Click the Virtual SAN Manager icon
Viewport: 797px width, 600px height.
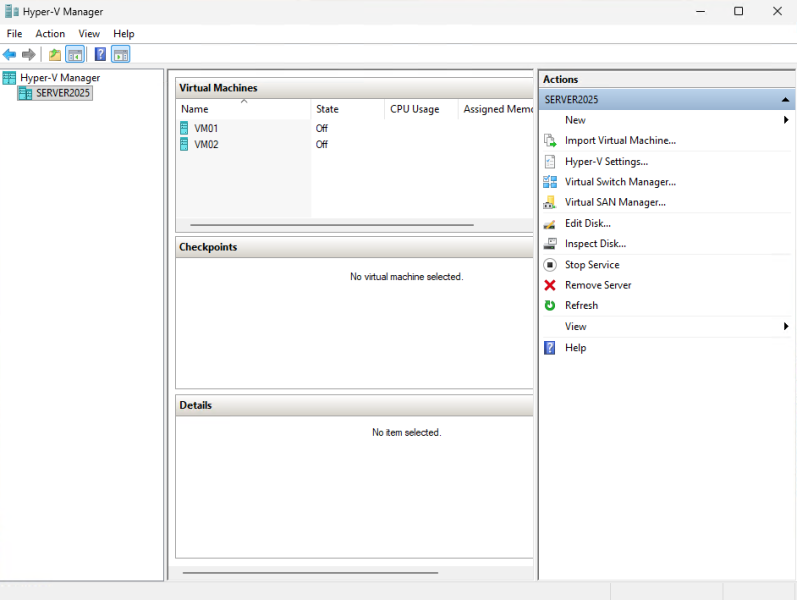(549, 202)
